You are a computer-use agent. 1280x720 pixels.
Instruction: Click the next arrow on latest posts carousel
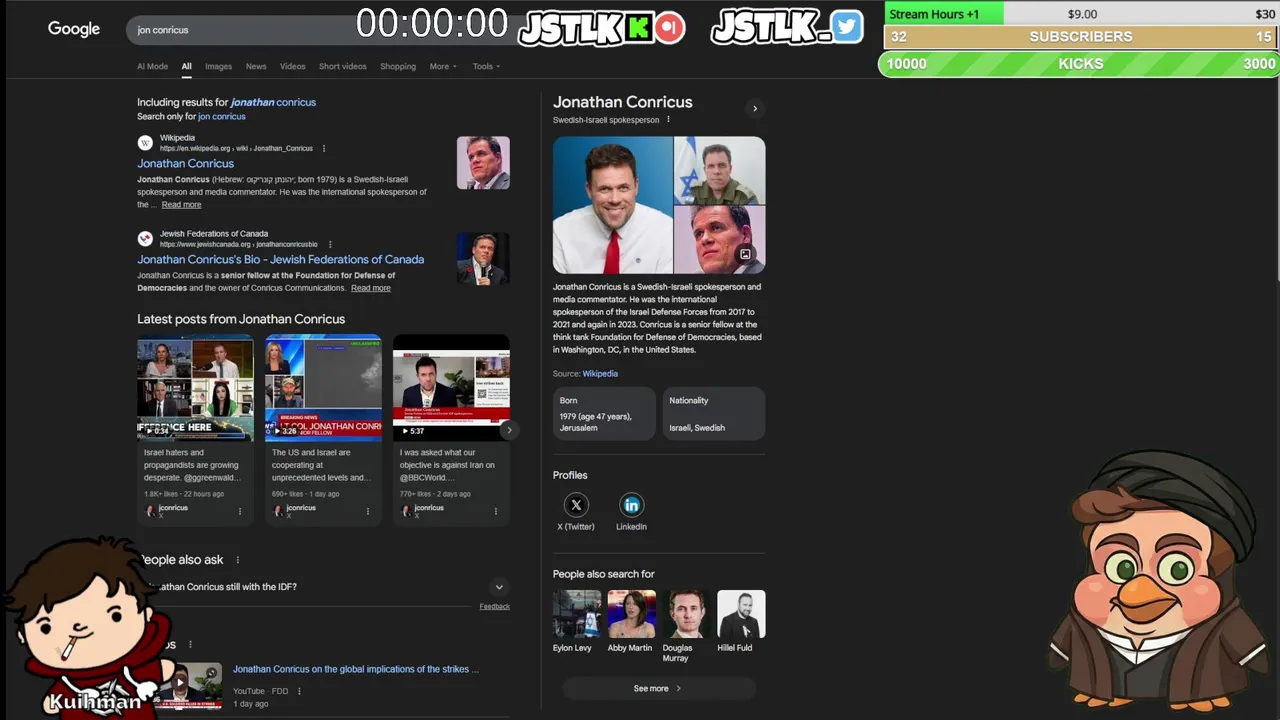pos(509,430)
